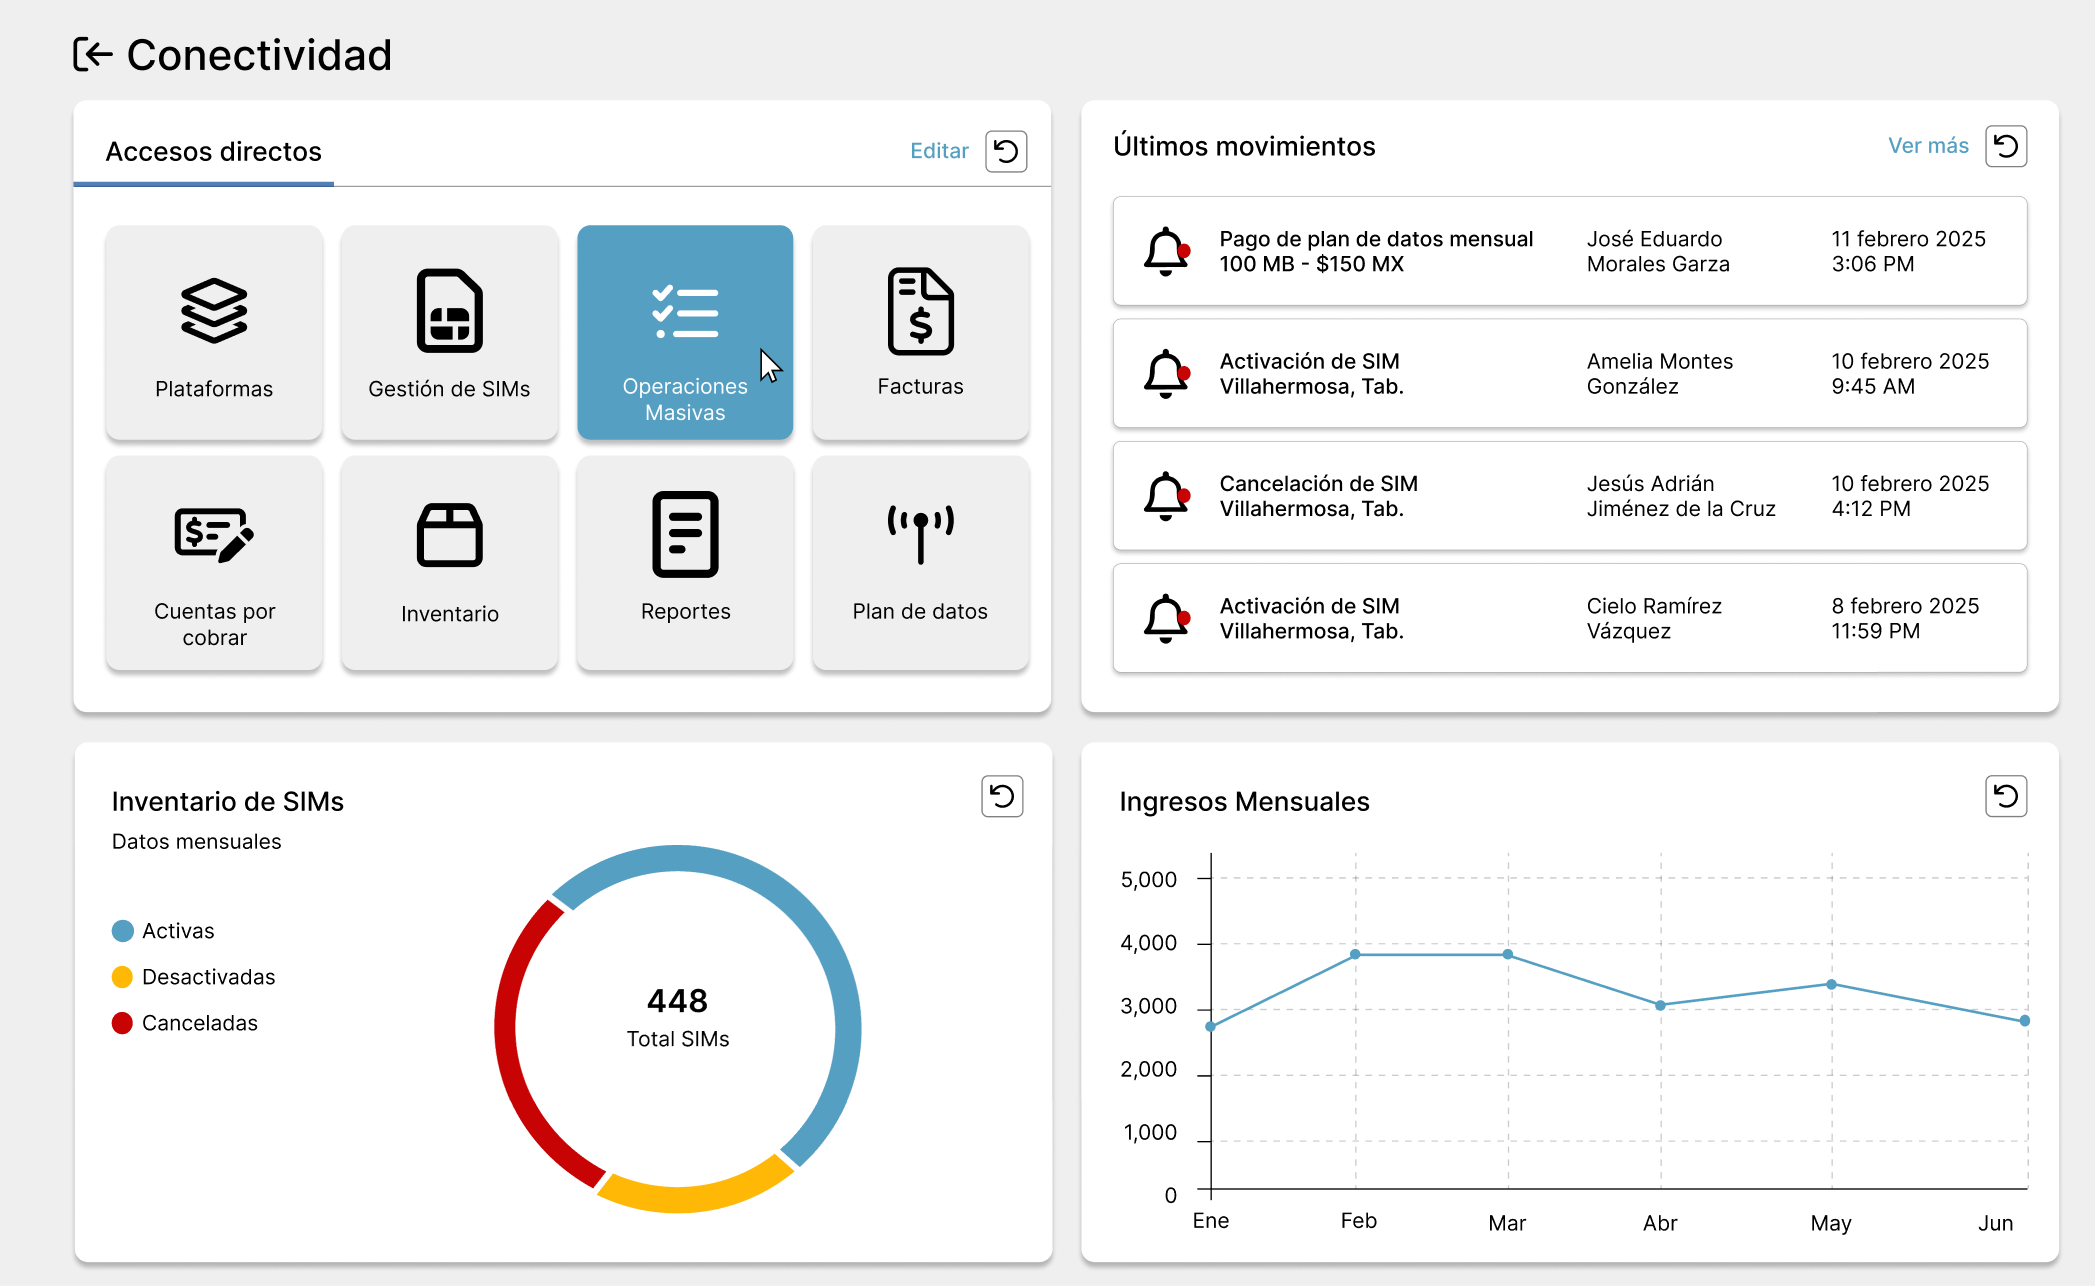2095x1286 pixels.
Task: Refresh the Inventario de SIMs chart
Action: coord(1002,796)
